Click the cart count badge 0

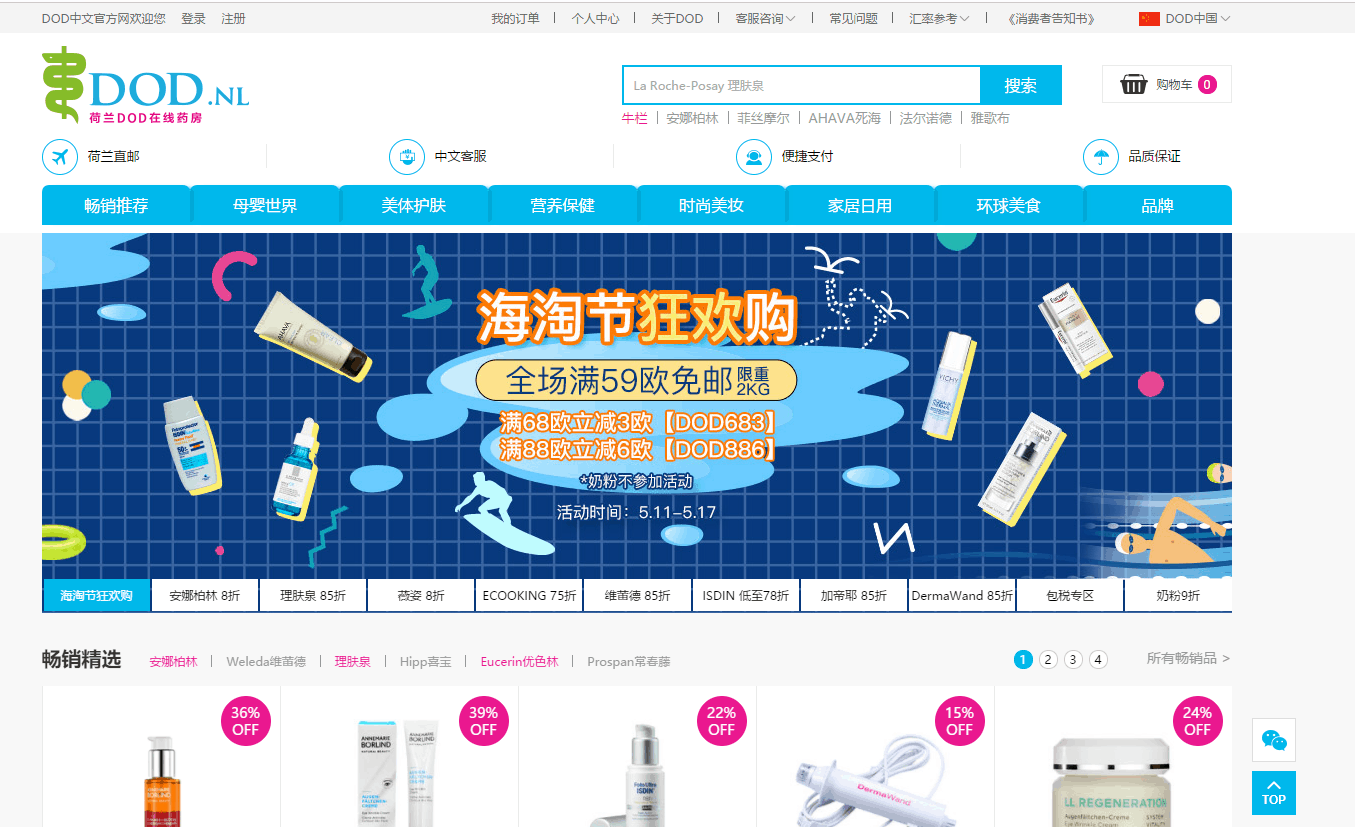tap(1207, 85)
